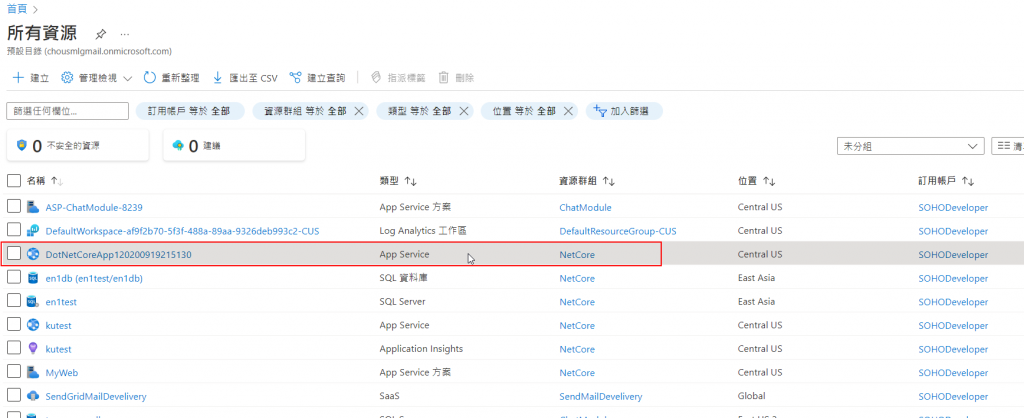Image resolution: width=1024 pixels, height=418 pixels.
Task: Click App Service plan icon for ASP-ChatModule-8239
Action: [x=33, y=207]
